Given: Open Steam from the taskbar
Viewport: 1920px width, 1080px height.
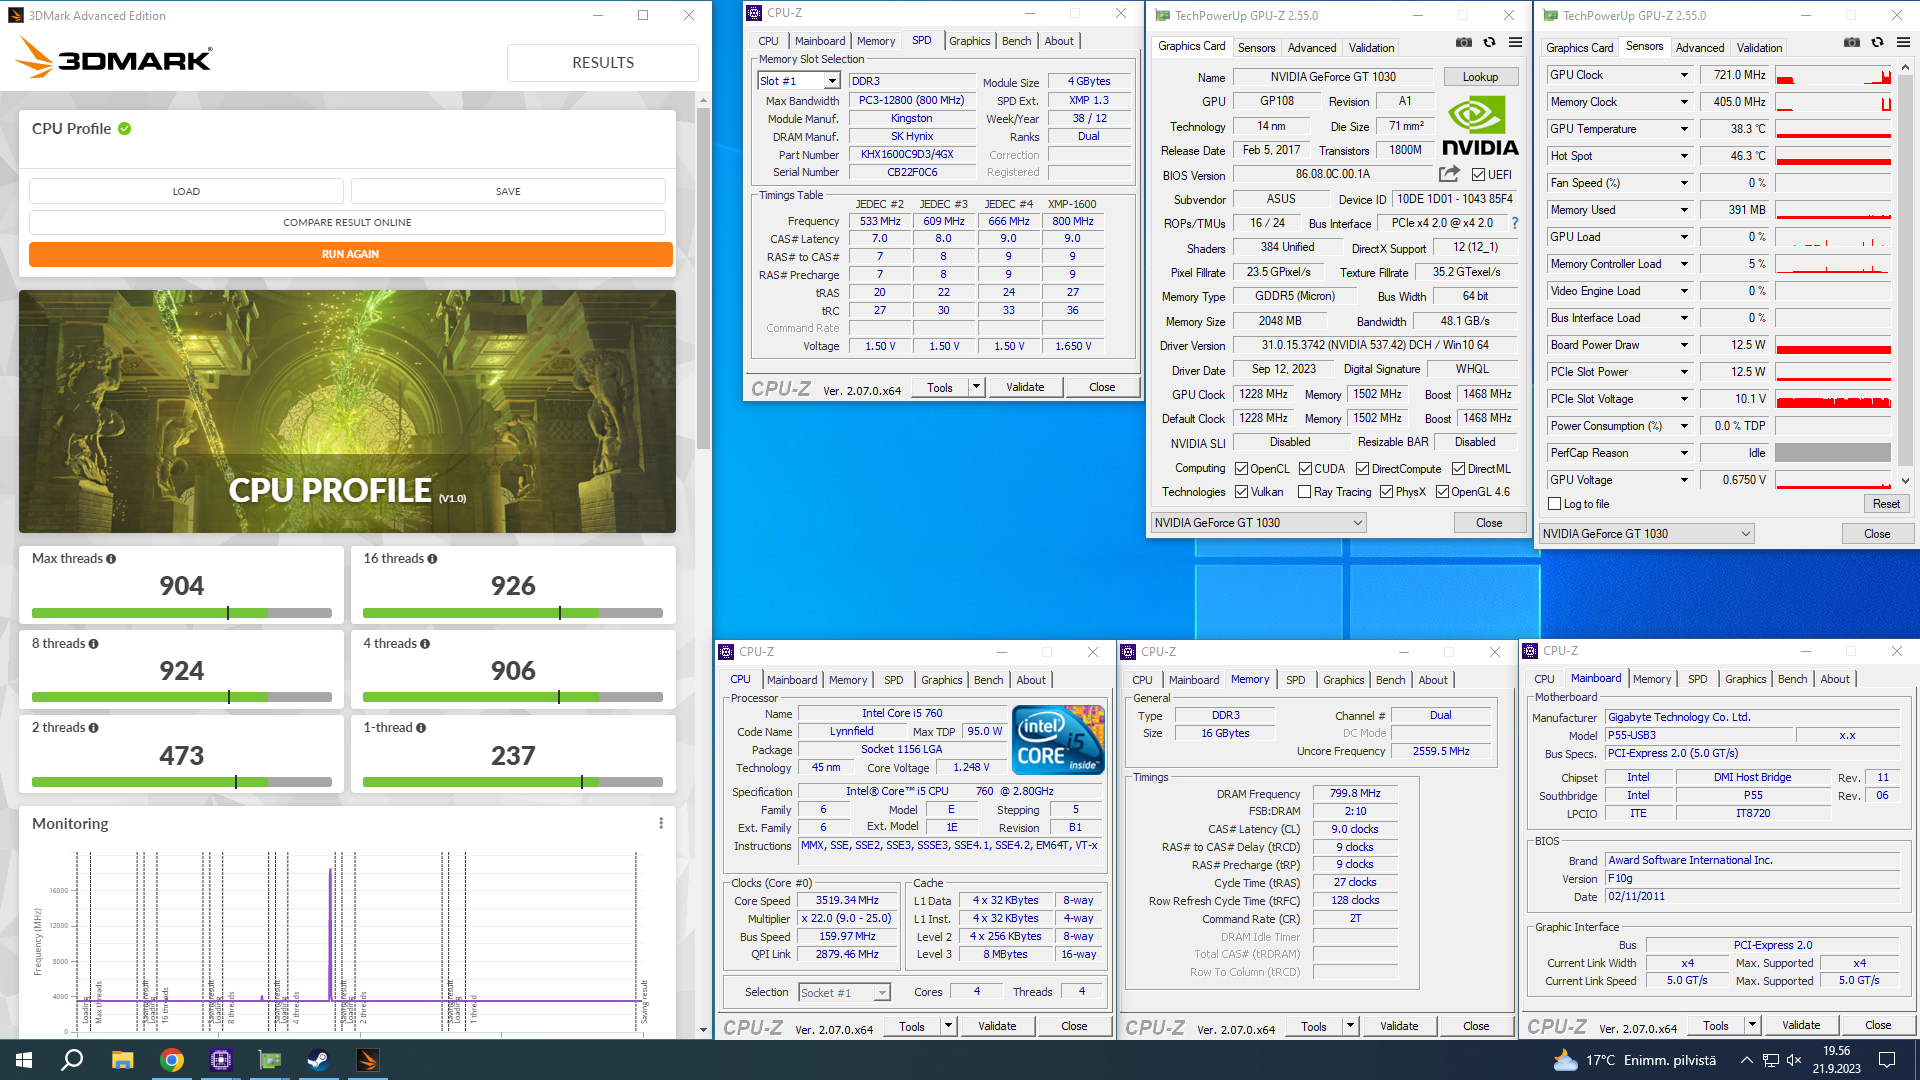Looking at the screenshot, I should pyautogui.click(x=318, y=1060).
